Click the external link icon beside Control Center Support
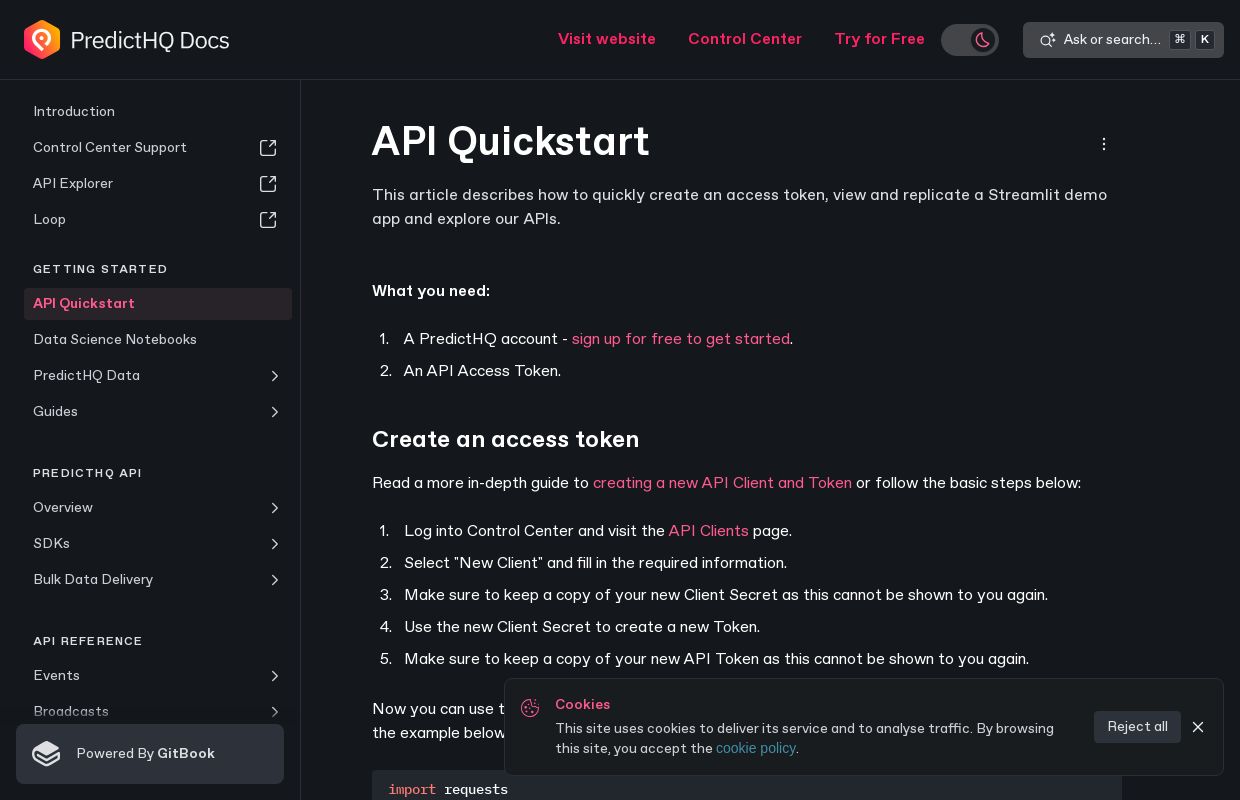Viewport: 1240px width, 800px height. tap(268, 148)
